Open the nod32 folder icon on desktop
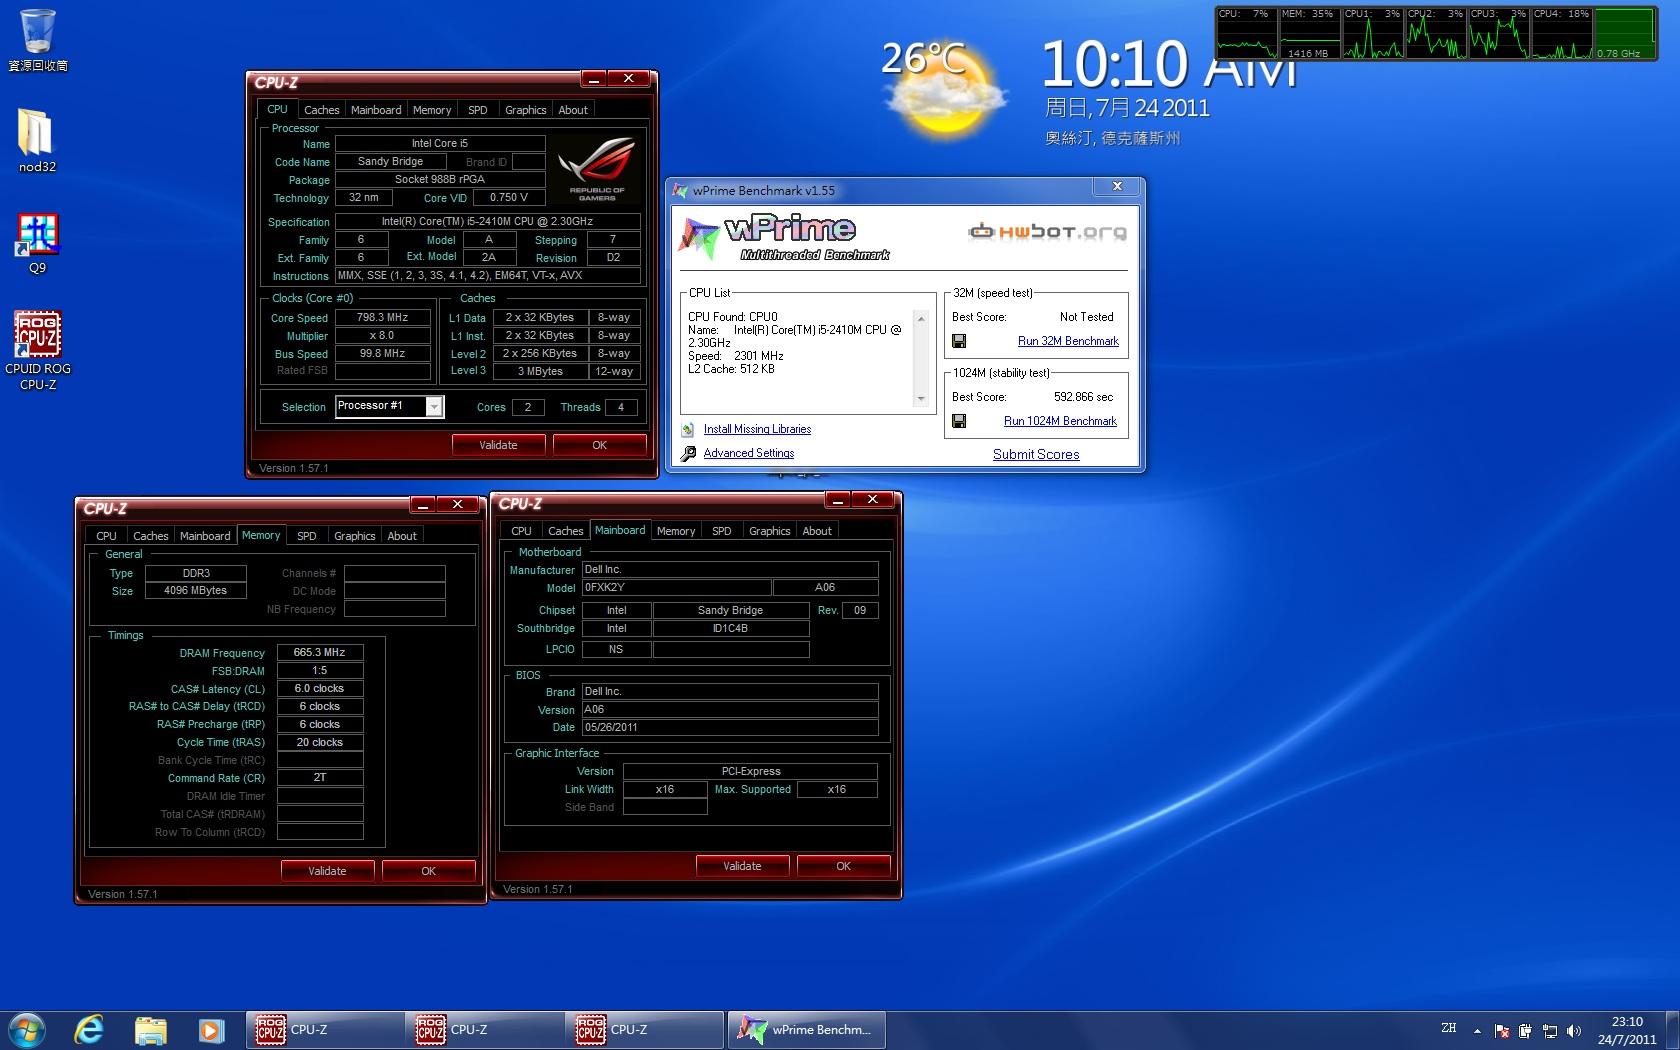1680x1050 pixels. click(37, 140)
